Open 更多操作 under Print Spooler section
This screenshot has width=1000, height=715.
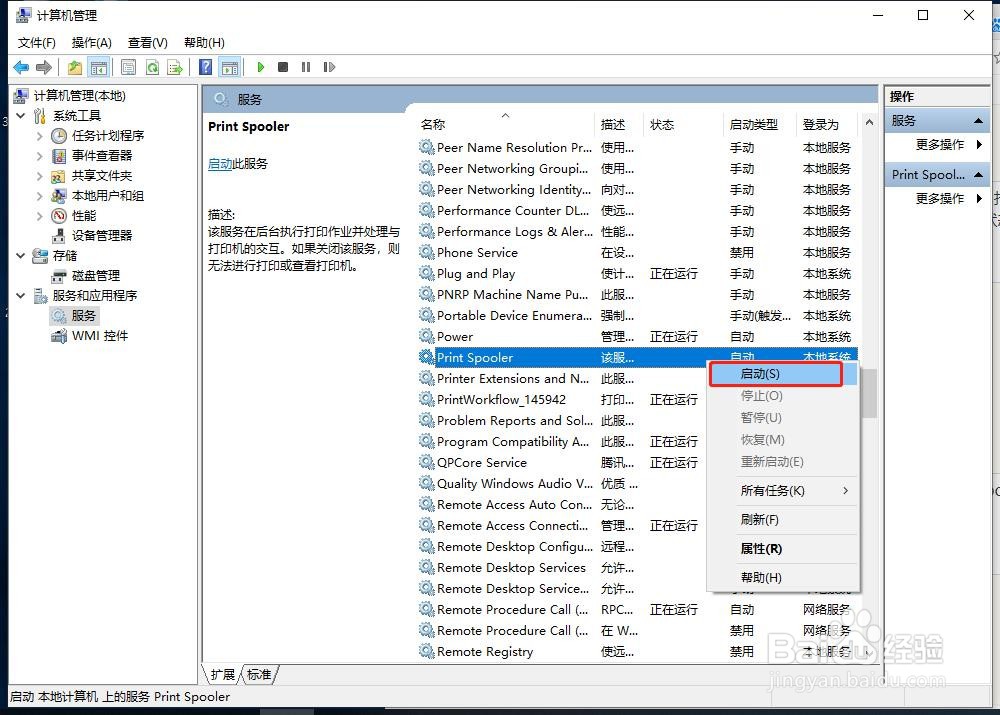pos(939,199)
